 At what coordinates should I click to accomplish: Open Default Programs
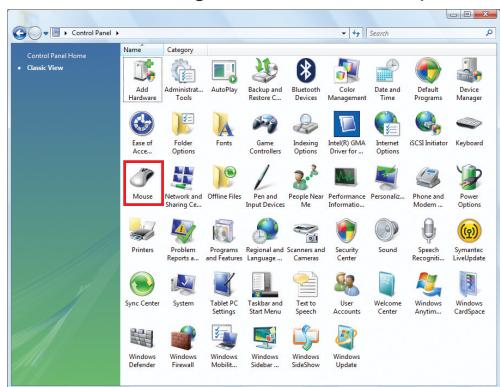pyautogui.click(x=428, y=79)
